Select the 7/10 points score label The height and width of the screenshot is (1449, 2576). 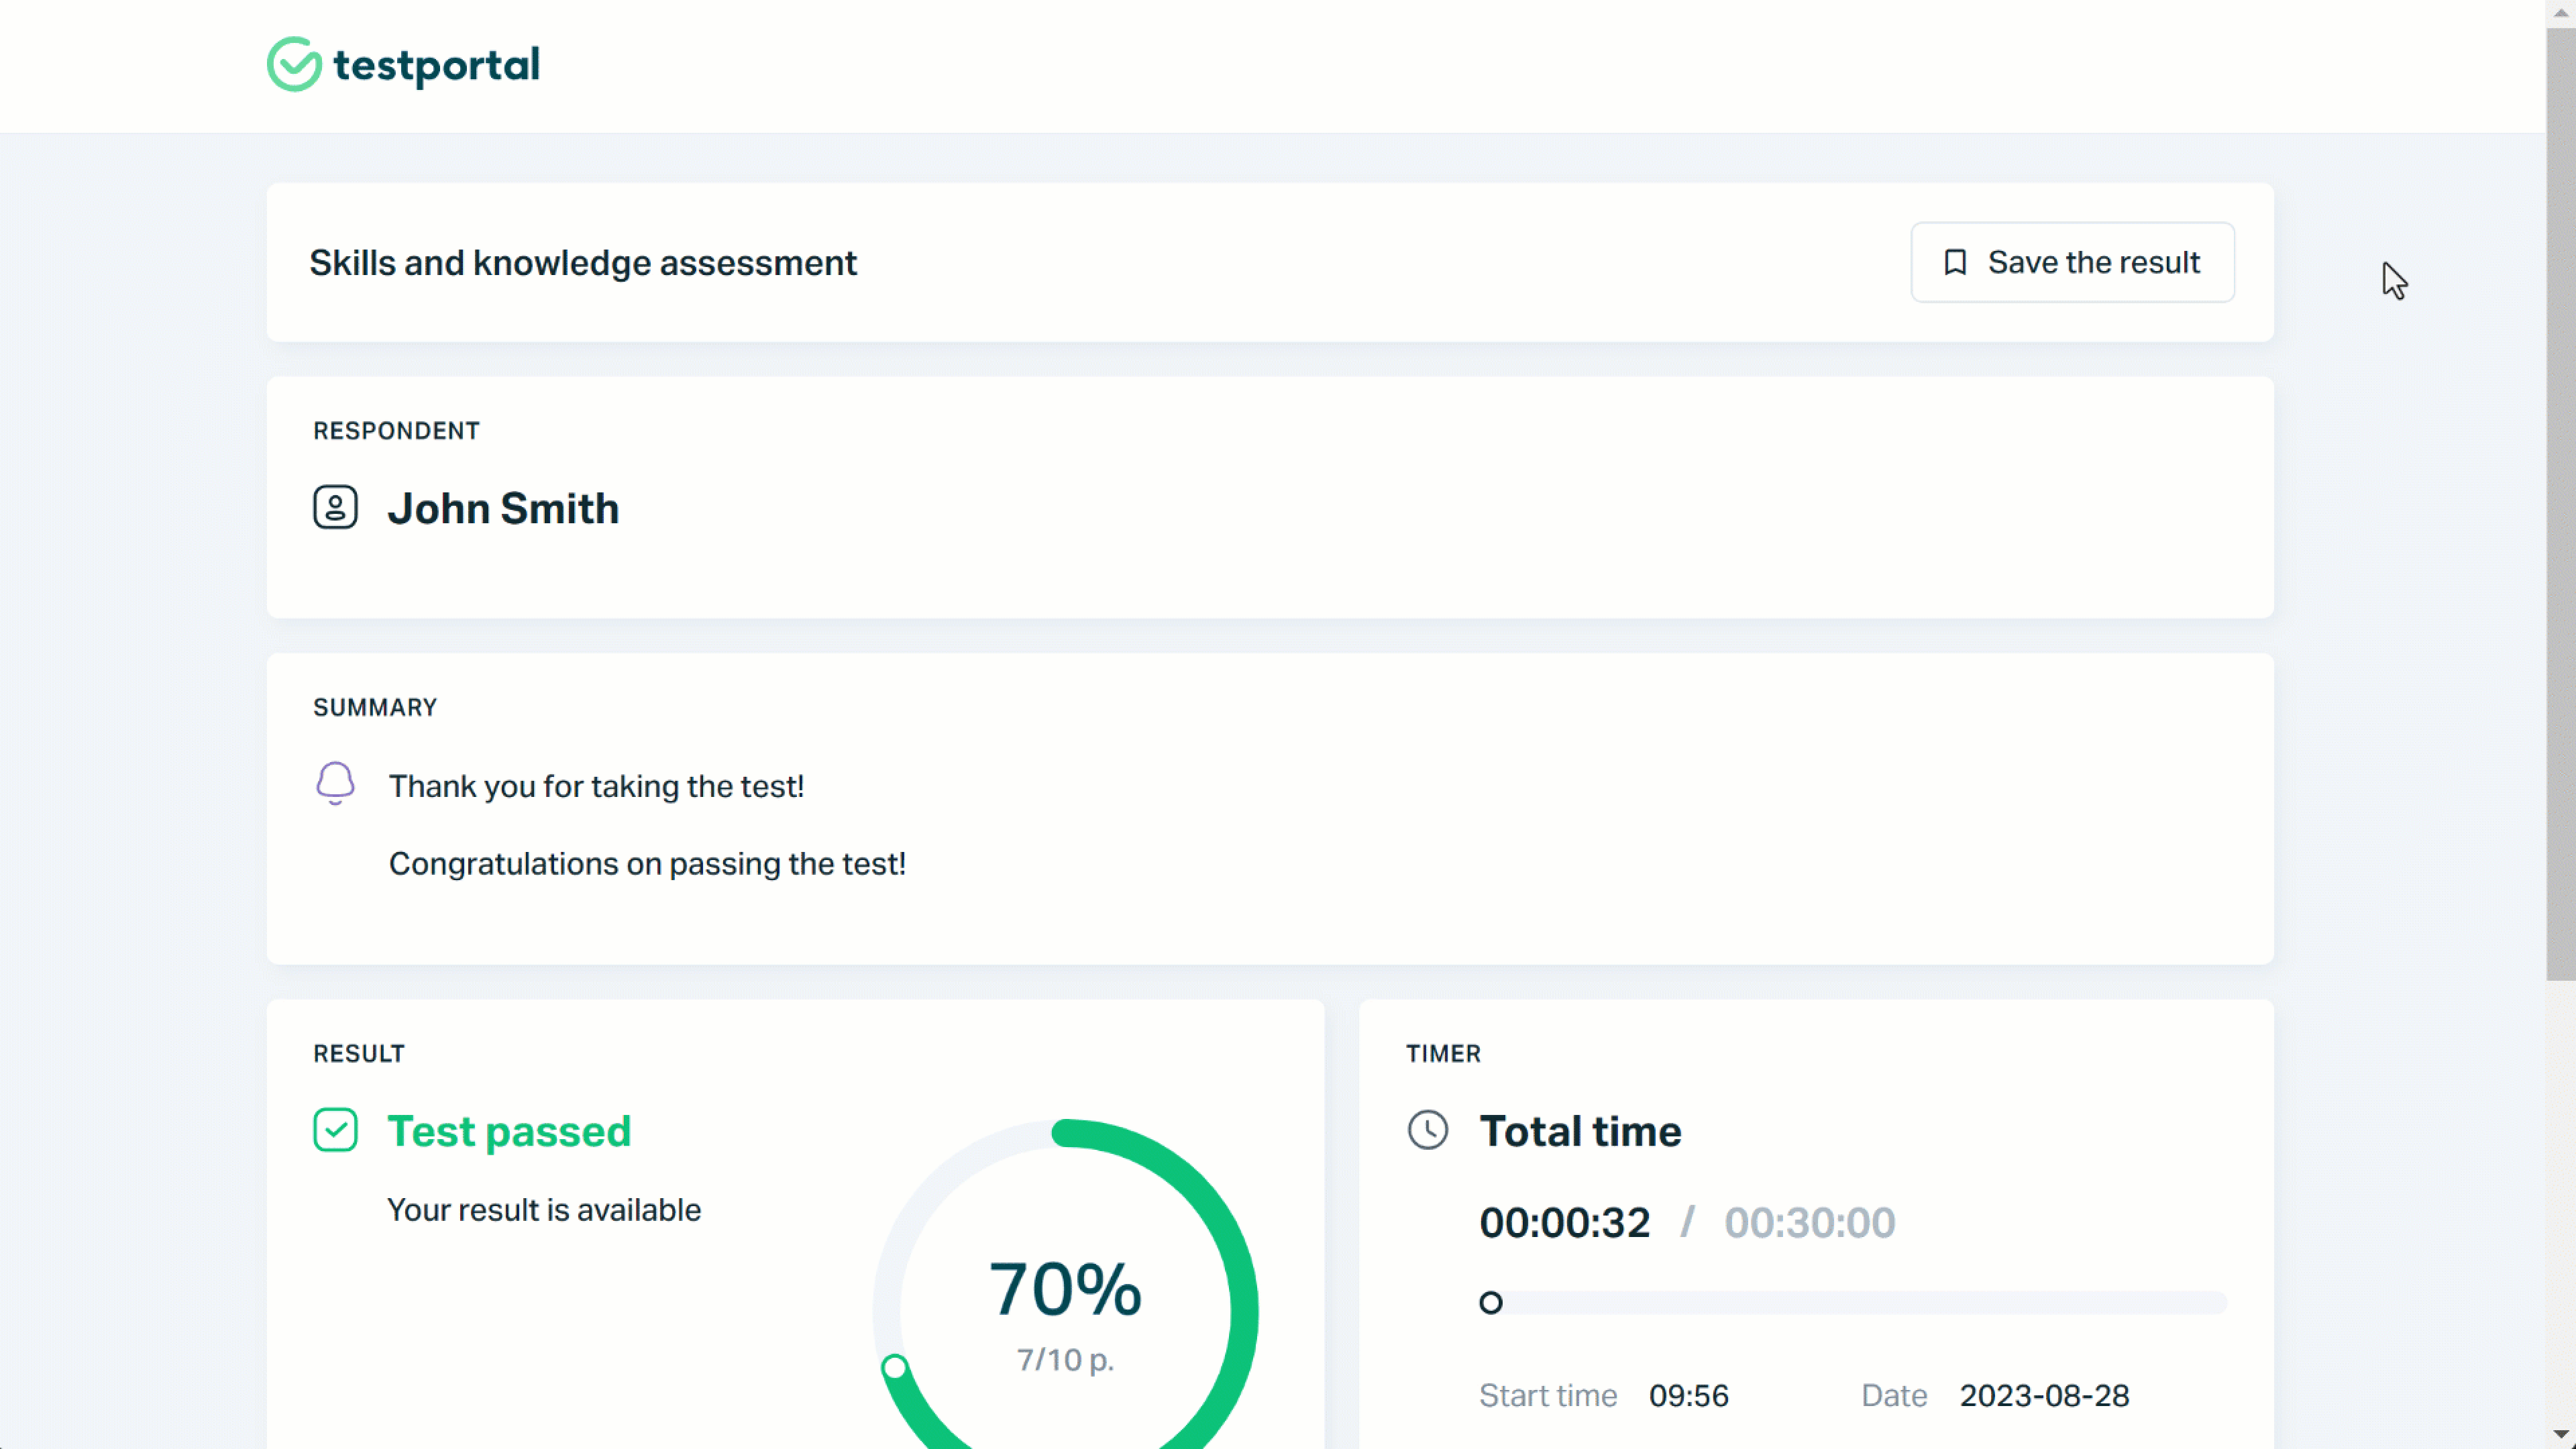[x=1063, y=1359]
